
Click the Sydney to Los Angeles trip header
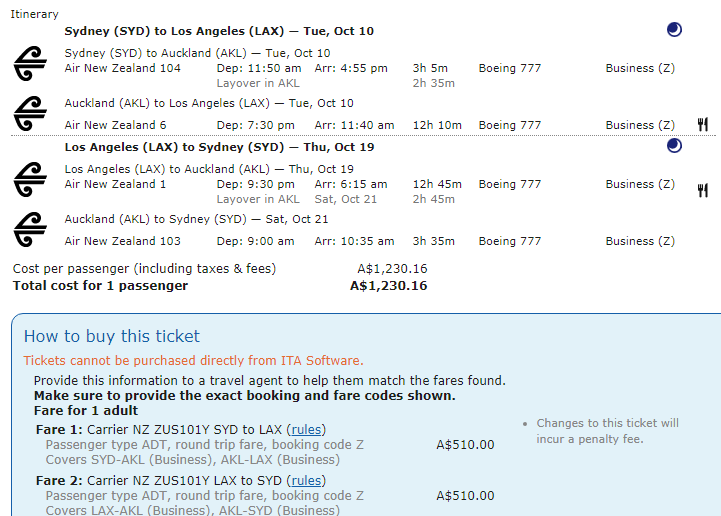coord(219,31)
